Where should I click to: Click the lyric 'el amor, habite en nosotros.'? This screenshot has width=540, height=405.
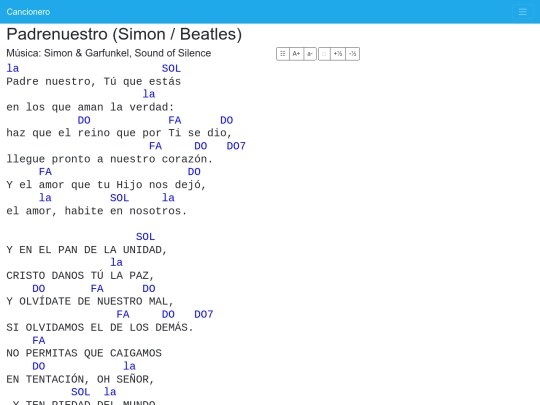click(x=97, y=211)
